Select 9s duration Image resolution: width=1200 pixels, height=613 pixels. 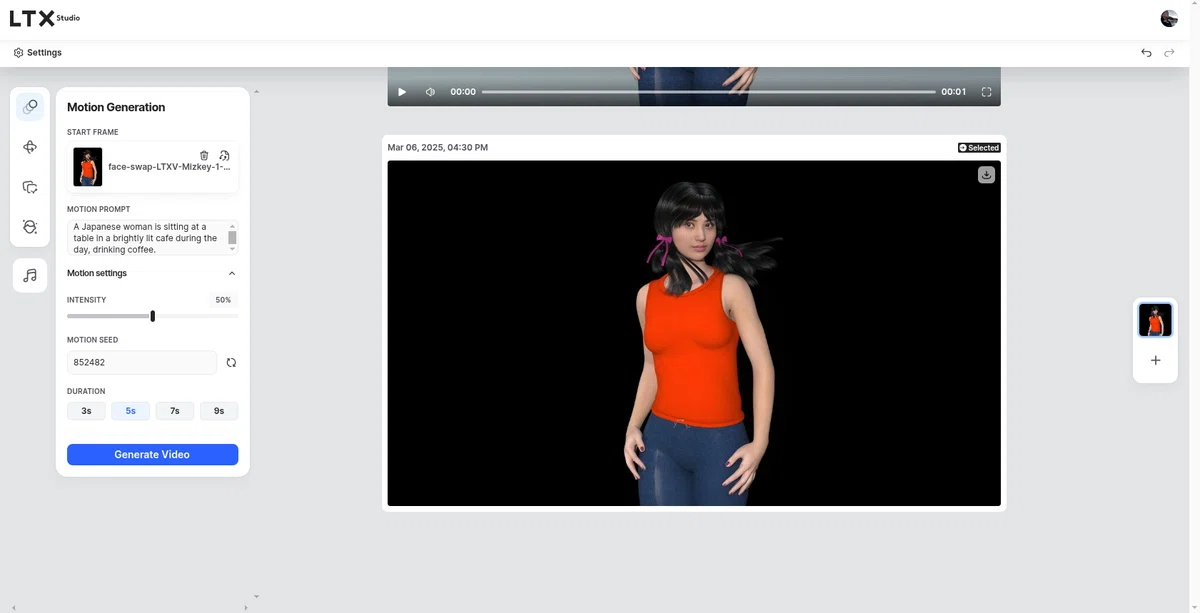(219, 411)
